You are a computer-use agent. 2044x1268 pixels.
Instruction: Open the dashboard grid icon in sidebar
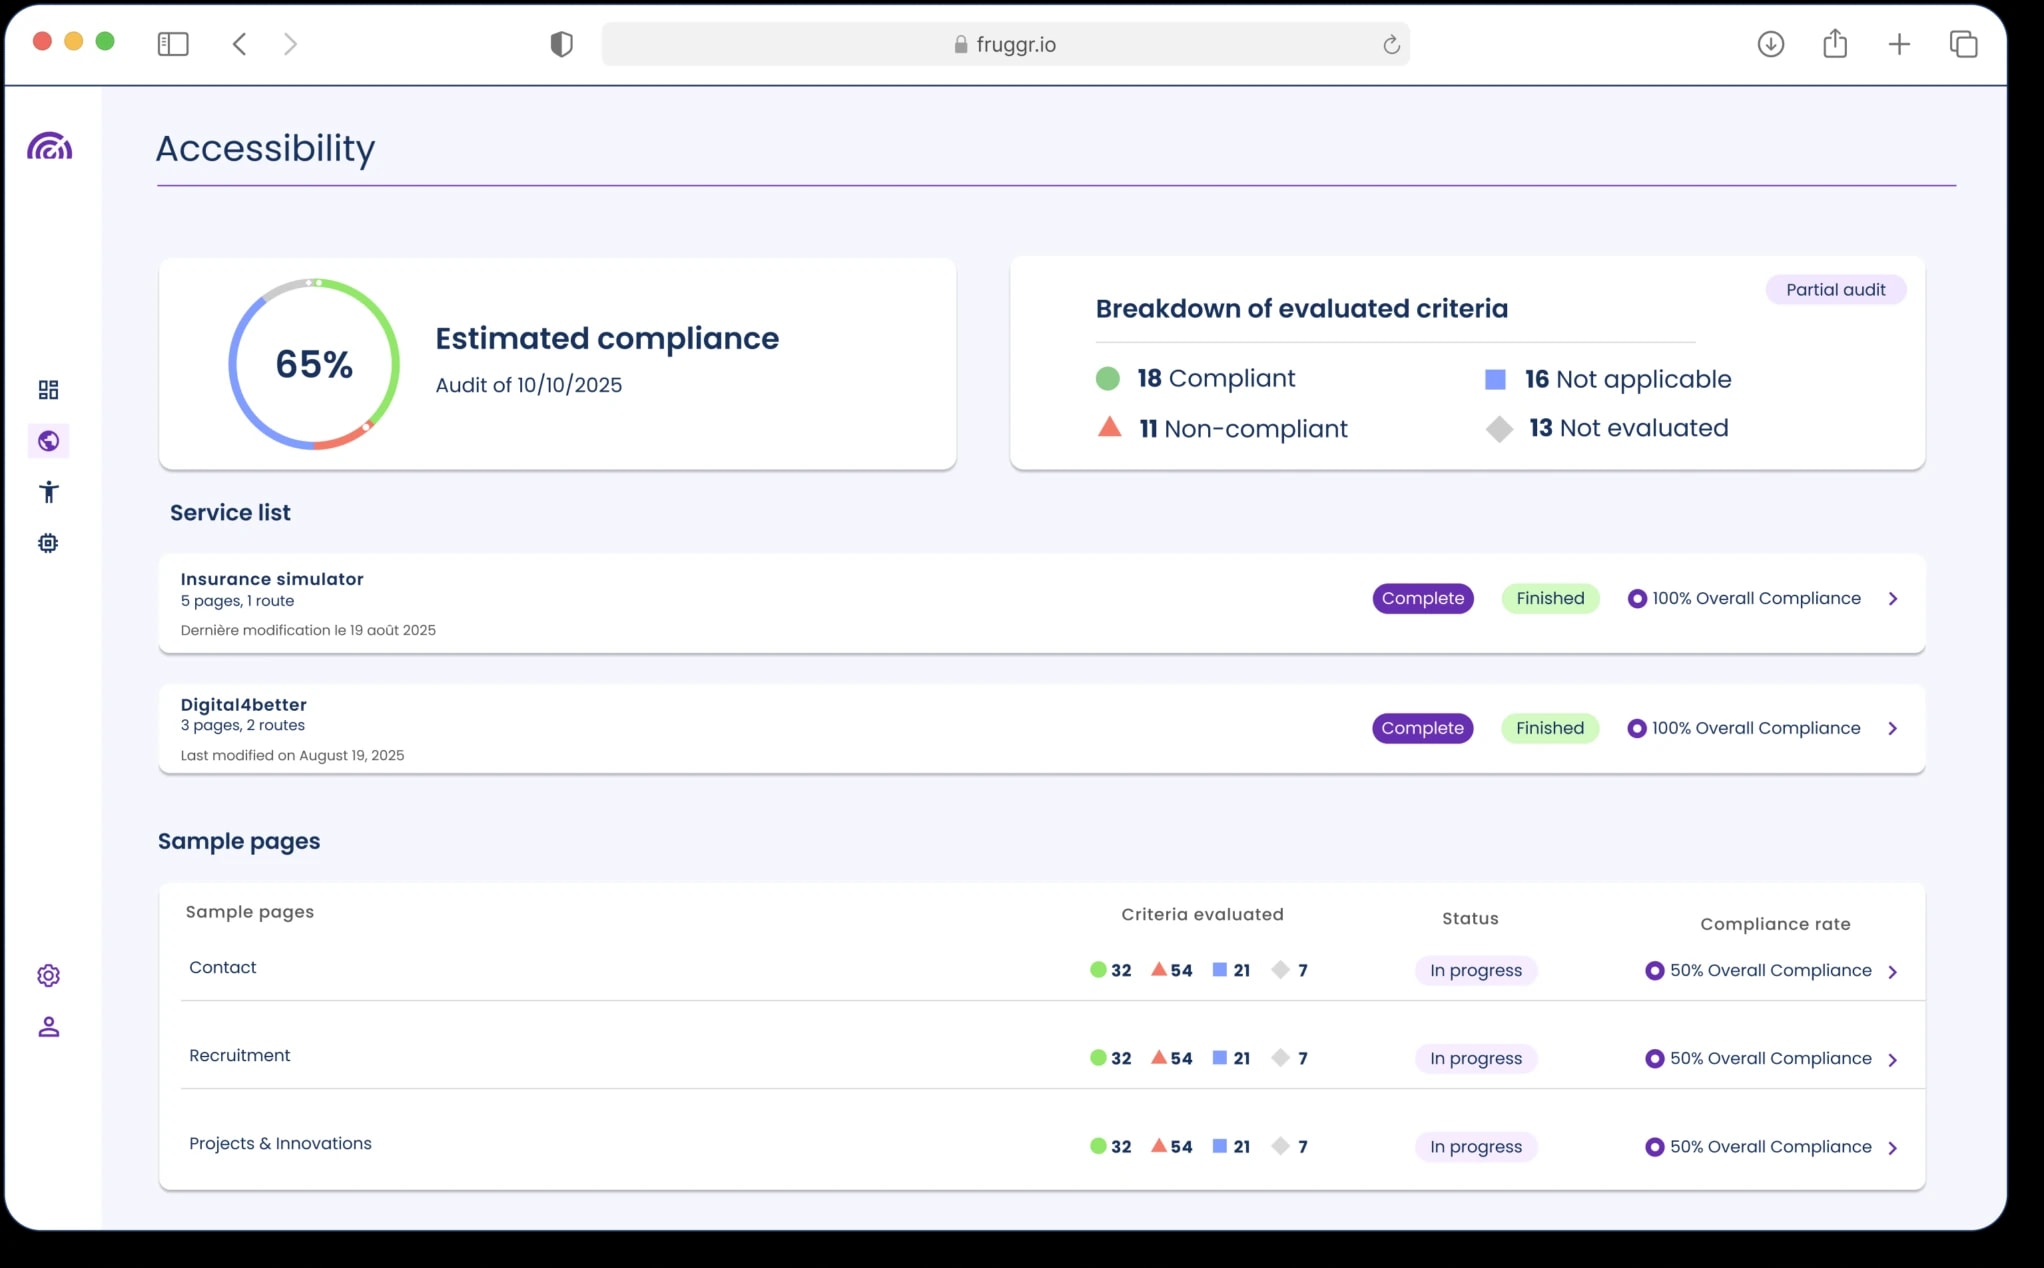[48, 389]
